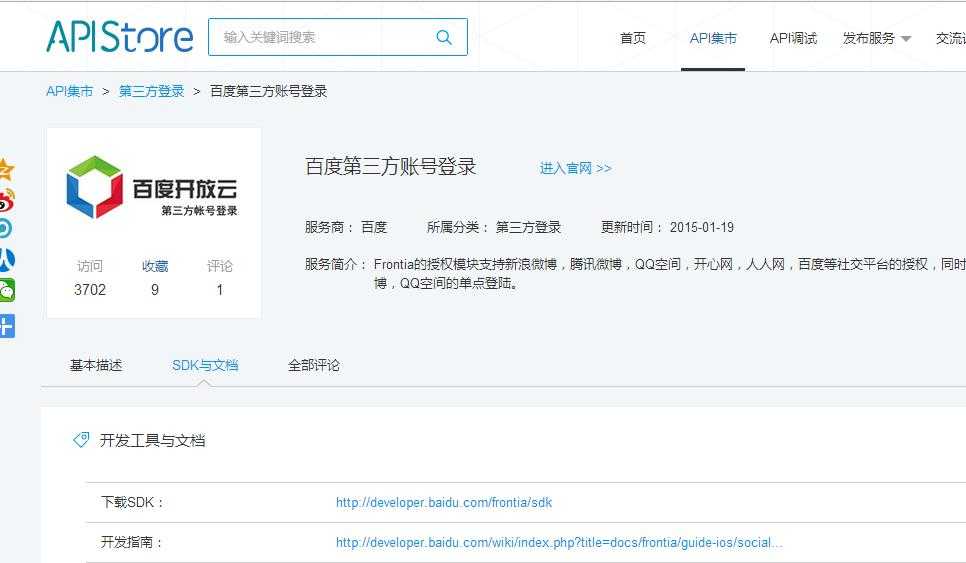Expand the 发布服务 dropdown menu
Screen dimensions: 966x563
[876, 38]
